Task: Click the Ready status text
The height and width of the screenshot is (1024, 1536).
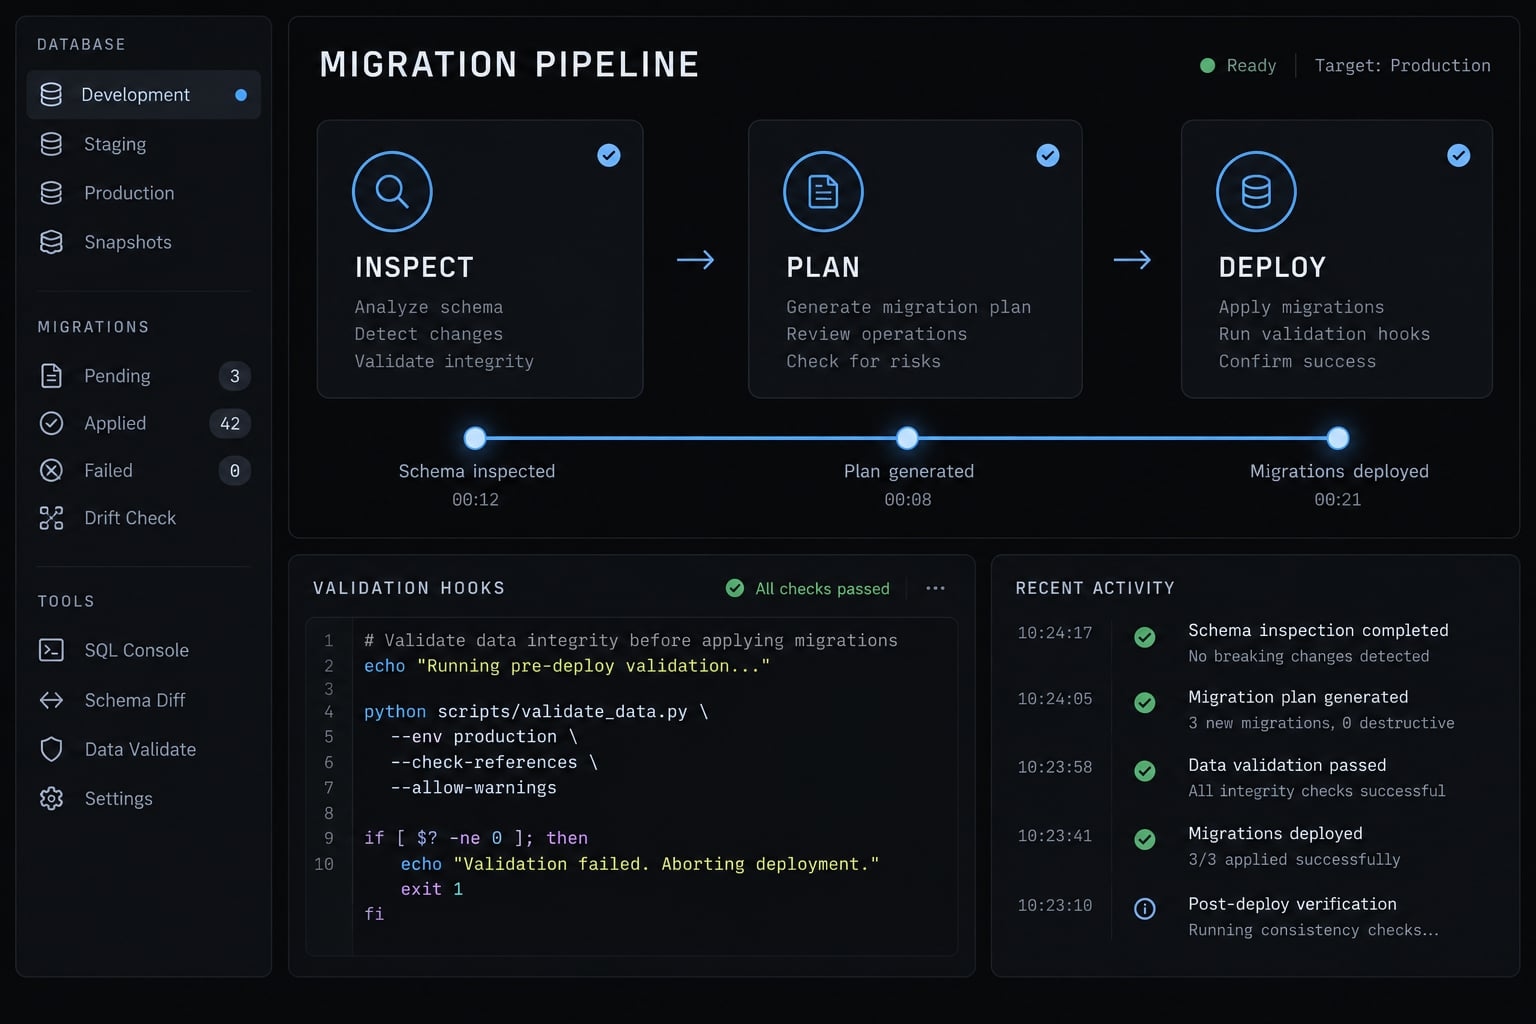Action: coord(1251,65)
